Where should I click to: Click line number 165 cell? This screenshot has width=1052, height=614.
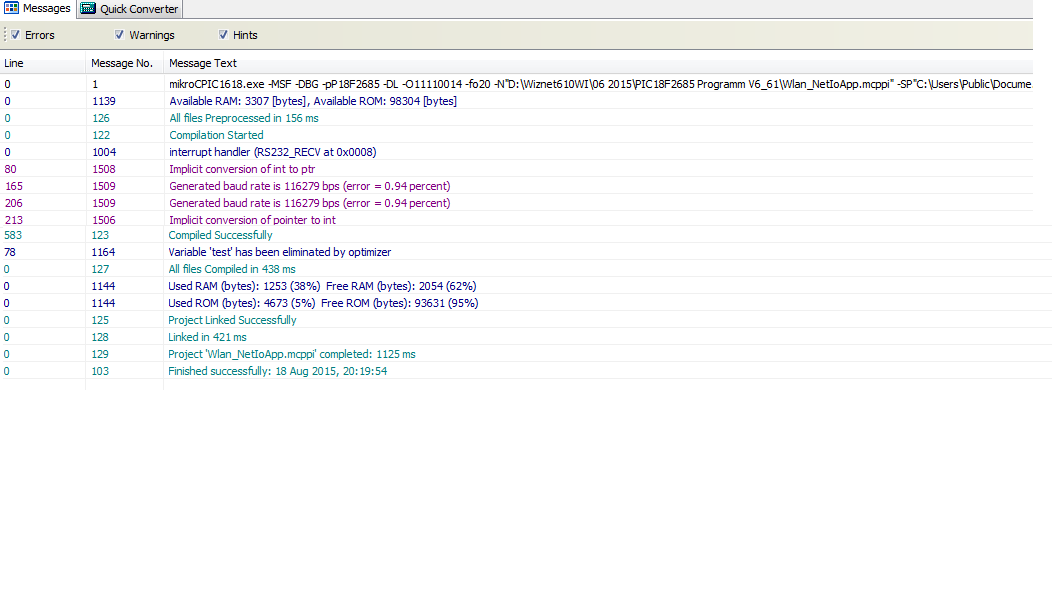click(x=13, y=186)
